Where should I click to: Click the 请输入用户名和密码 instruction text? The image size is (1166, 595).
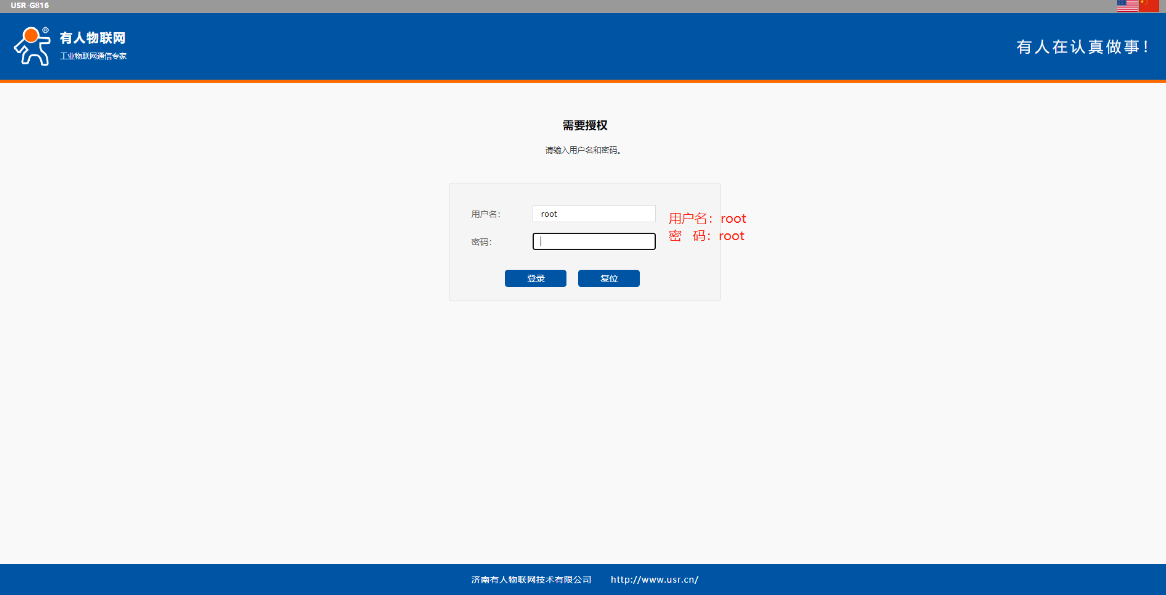(x=584, y=150)
